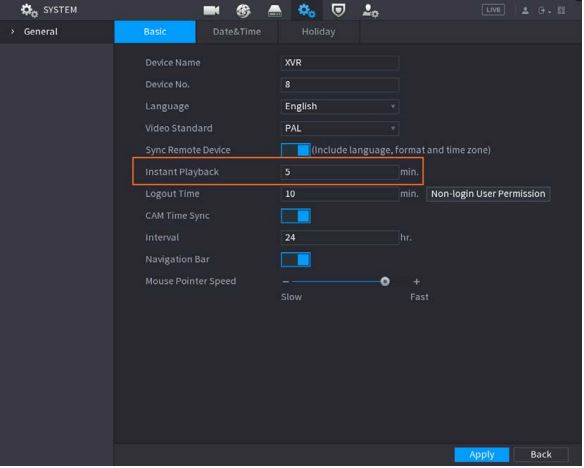Open the Camera settings icon
The width and height of the screenshot is (584, 468).
(x=212, y=10)
